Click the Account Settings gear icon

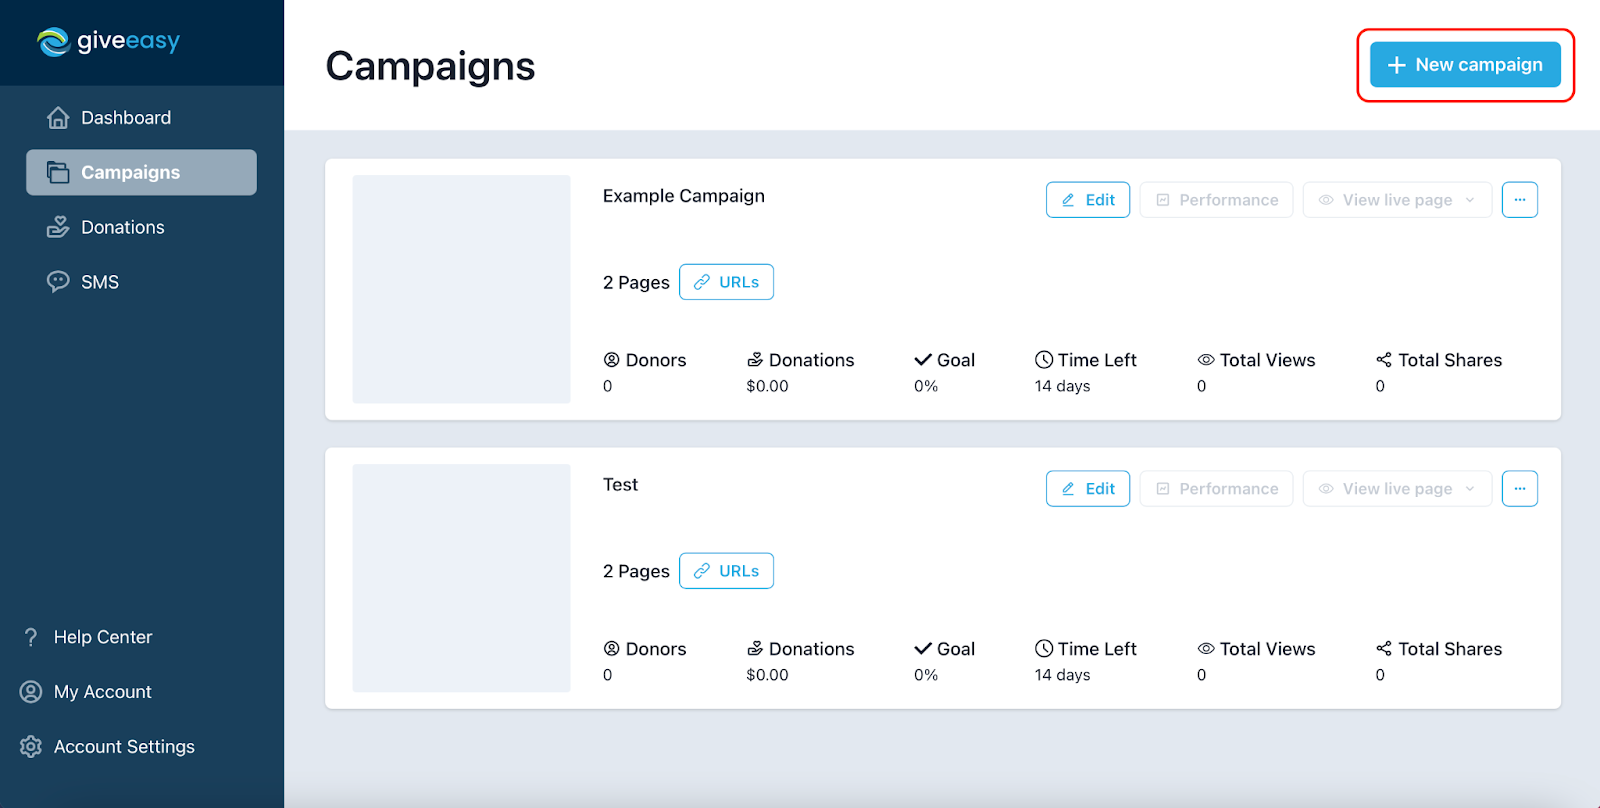click(x=31, y=747)
